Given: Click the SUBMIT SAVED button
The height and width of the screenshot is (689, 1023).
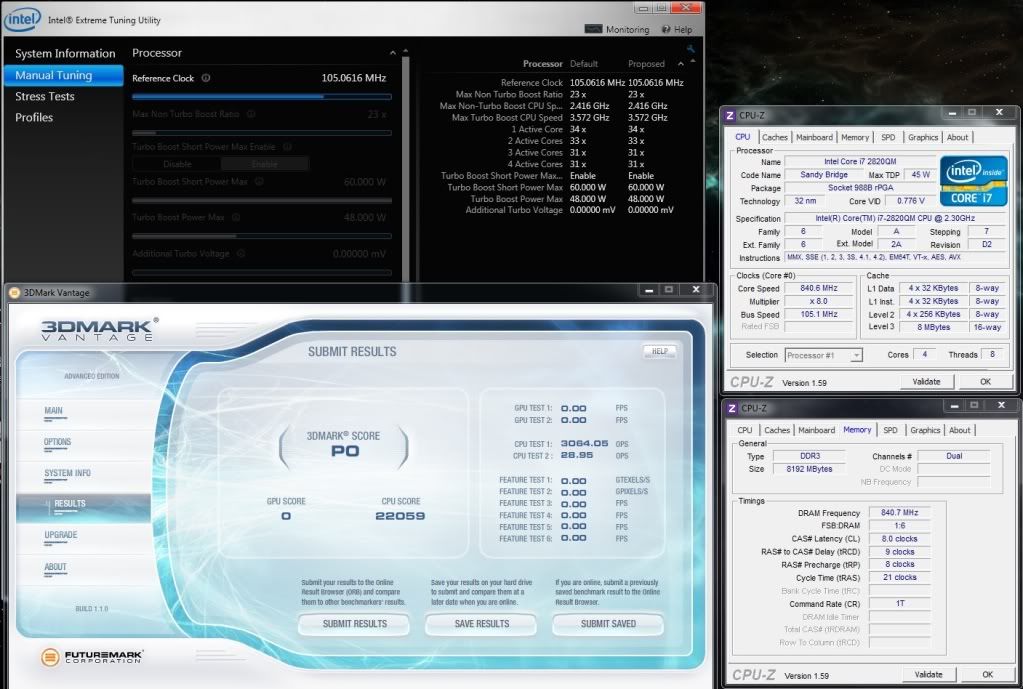Looking at the screenshot, I should pos(608,624).
